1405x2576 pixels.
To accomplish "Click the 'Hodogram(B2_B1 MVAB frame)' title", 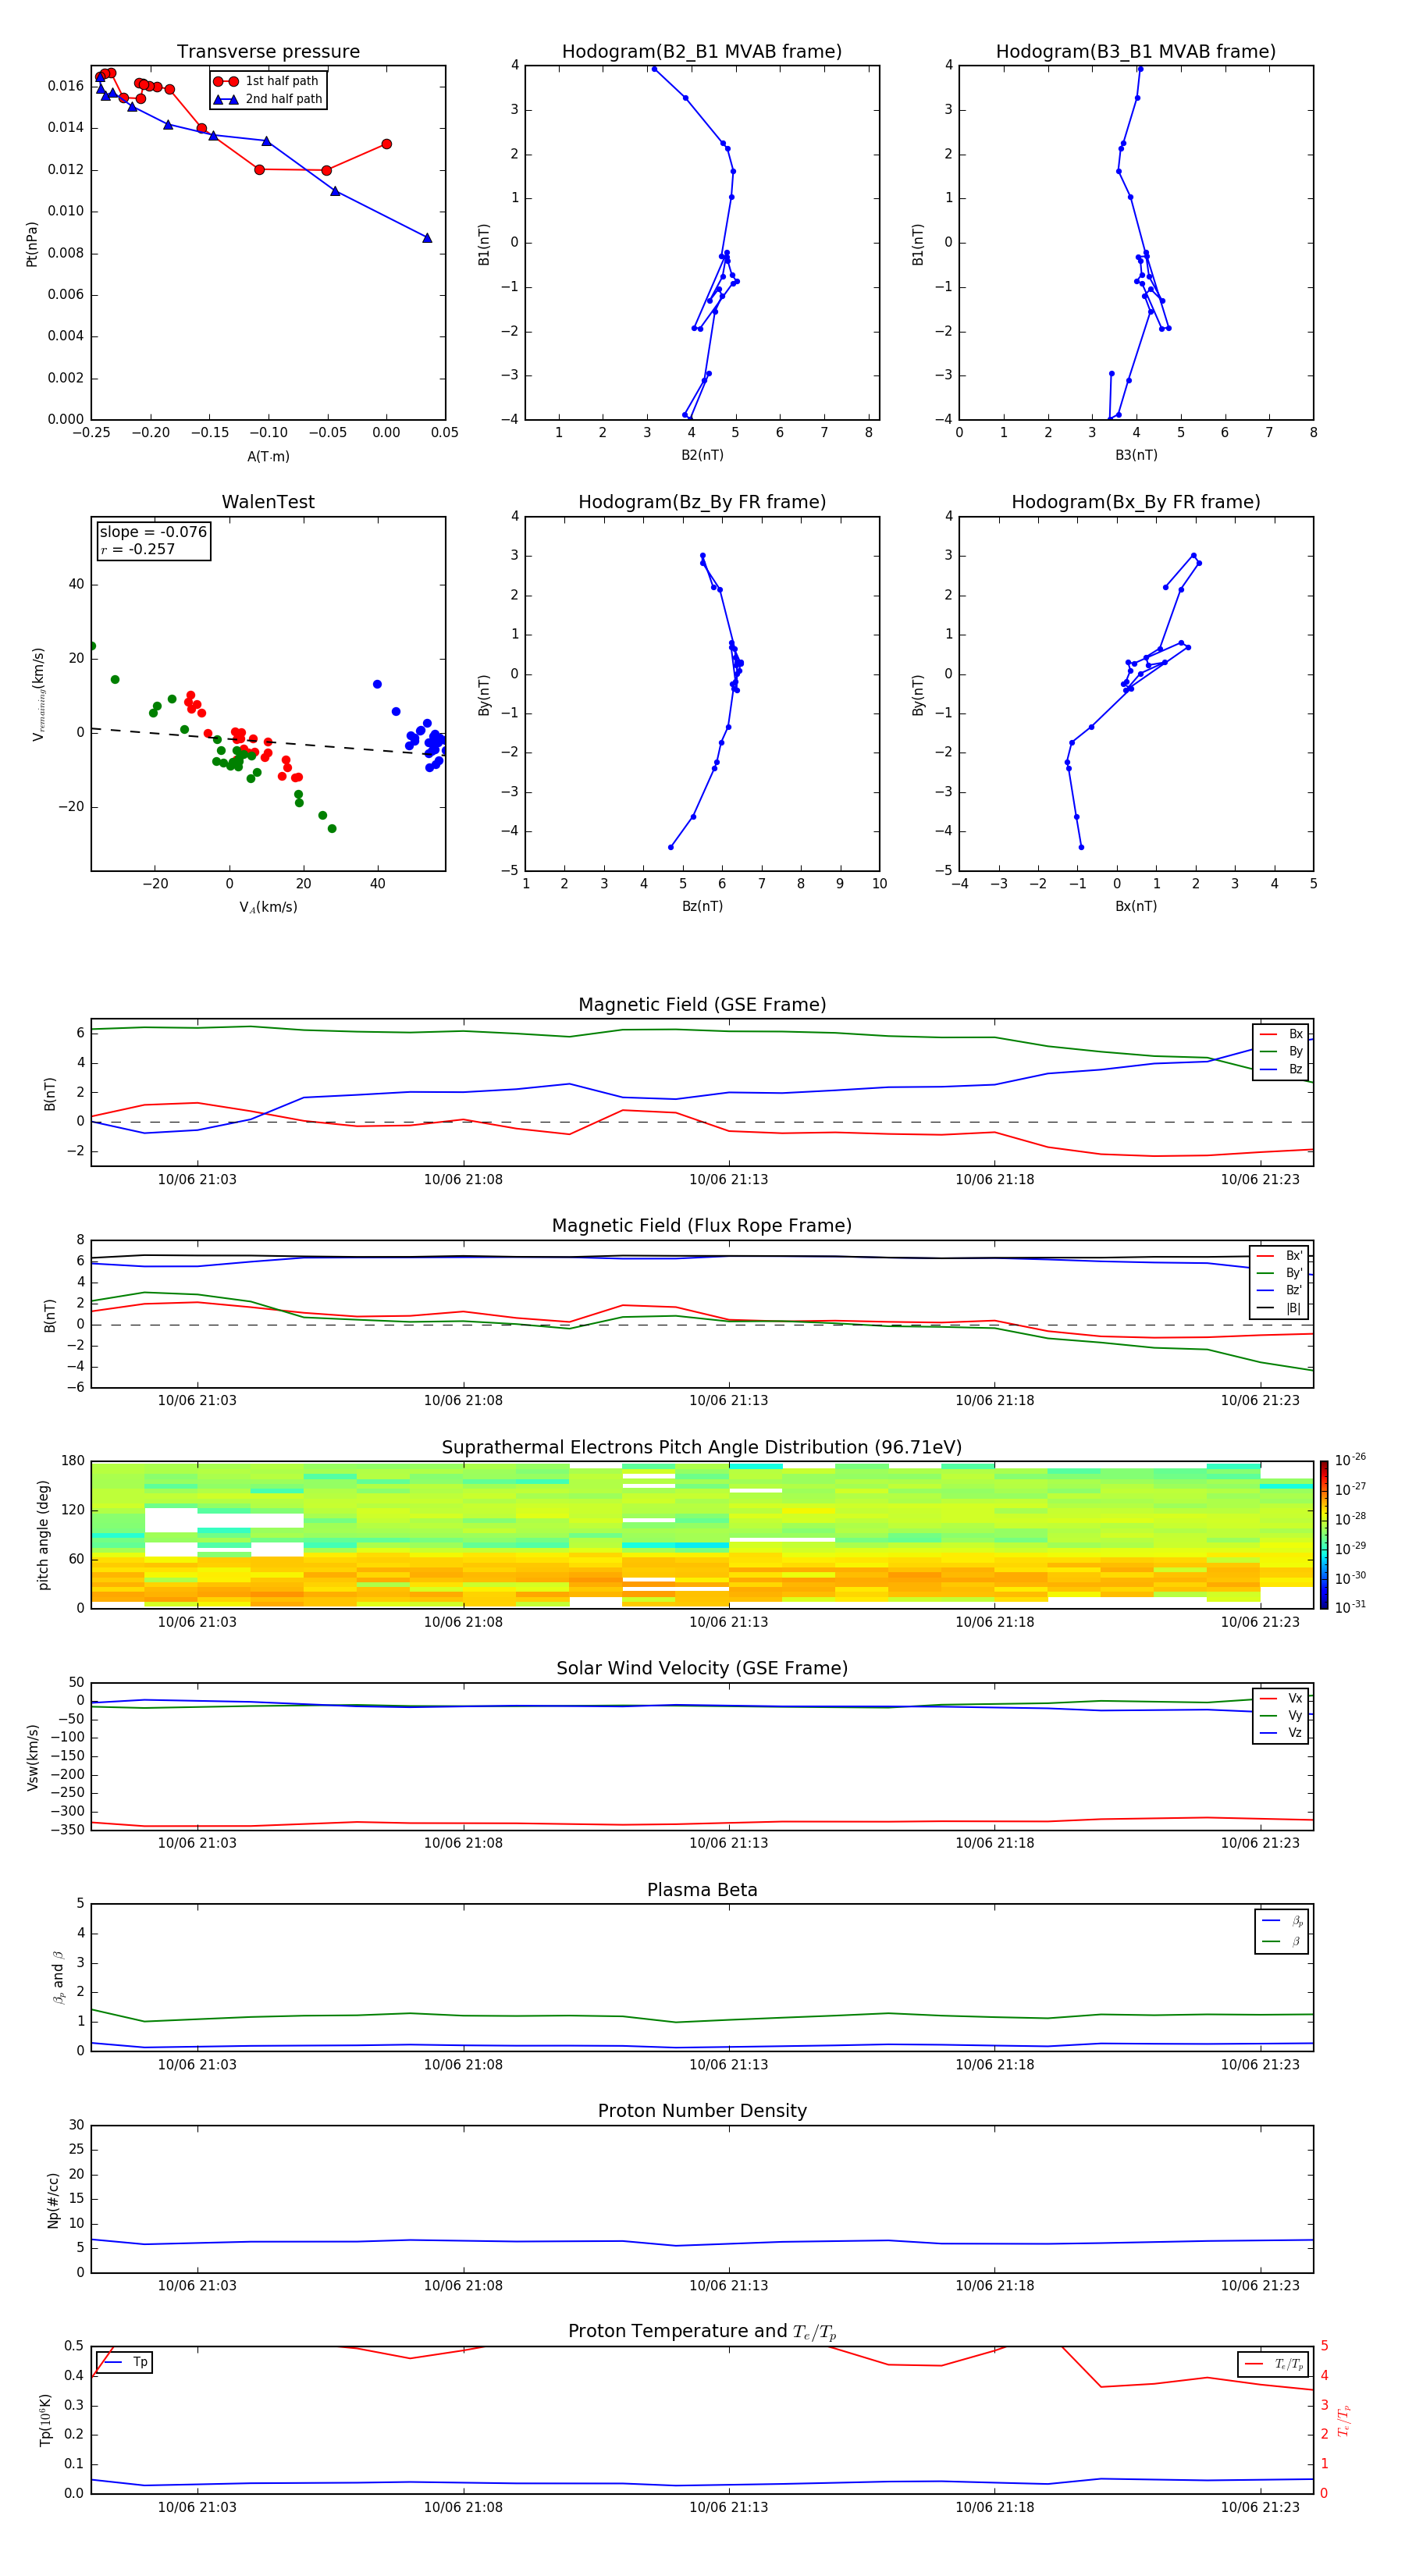I will 702,51.
